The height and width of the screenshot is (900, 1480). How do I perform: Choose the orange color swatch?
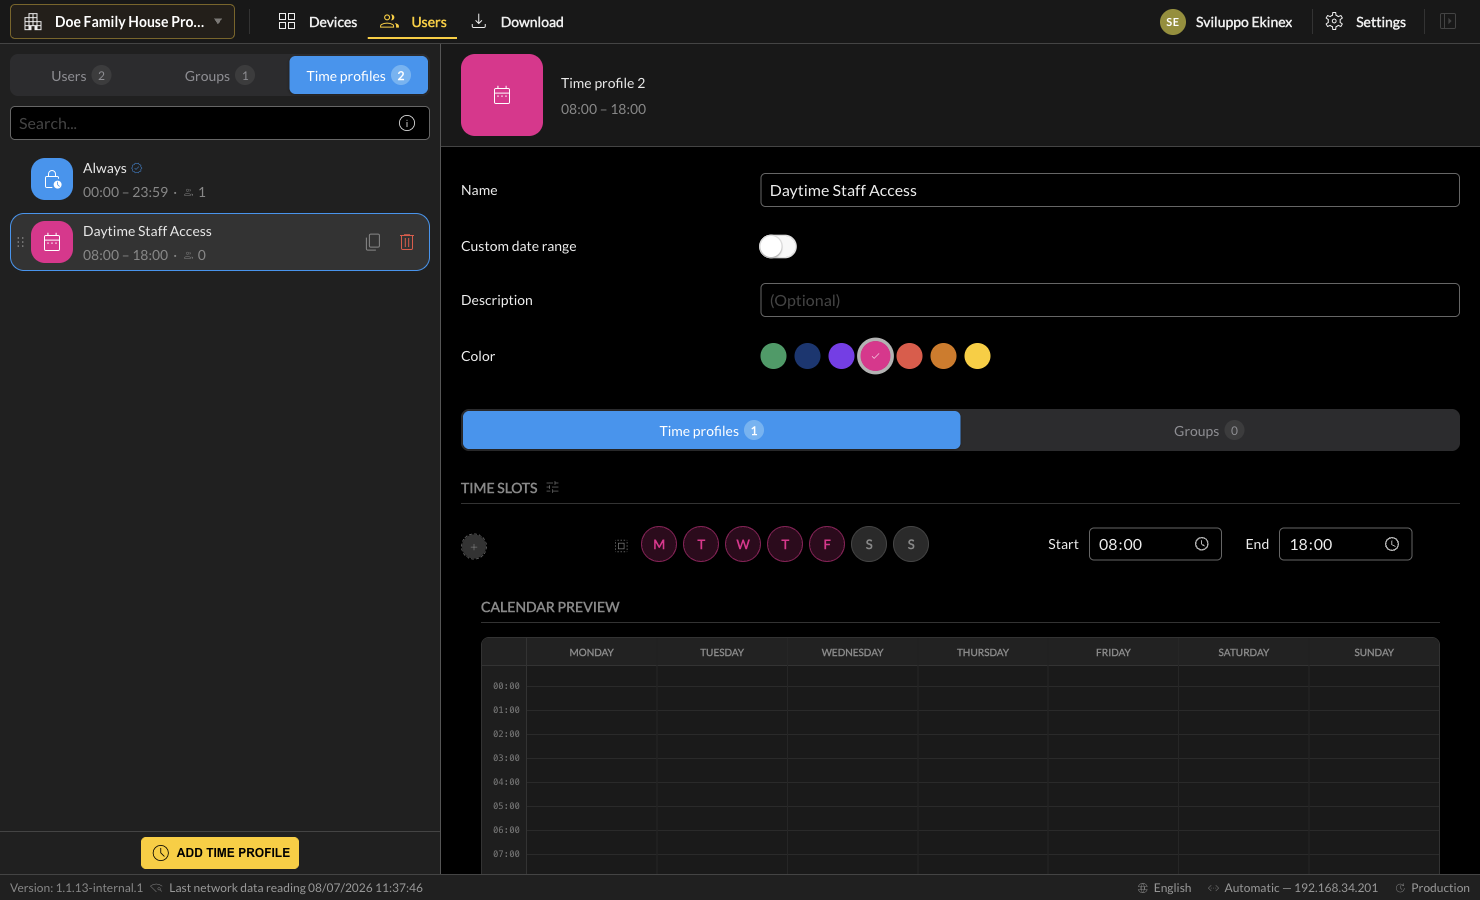point(943,356)
